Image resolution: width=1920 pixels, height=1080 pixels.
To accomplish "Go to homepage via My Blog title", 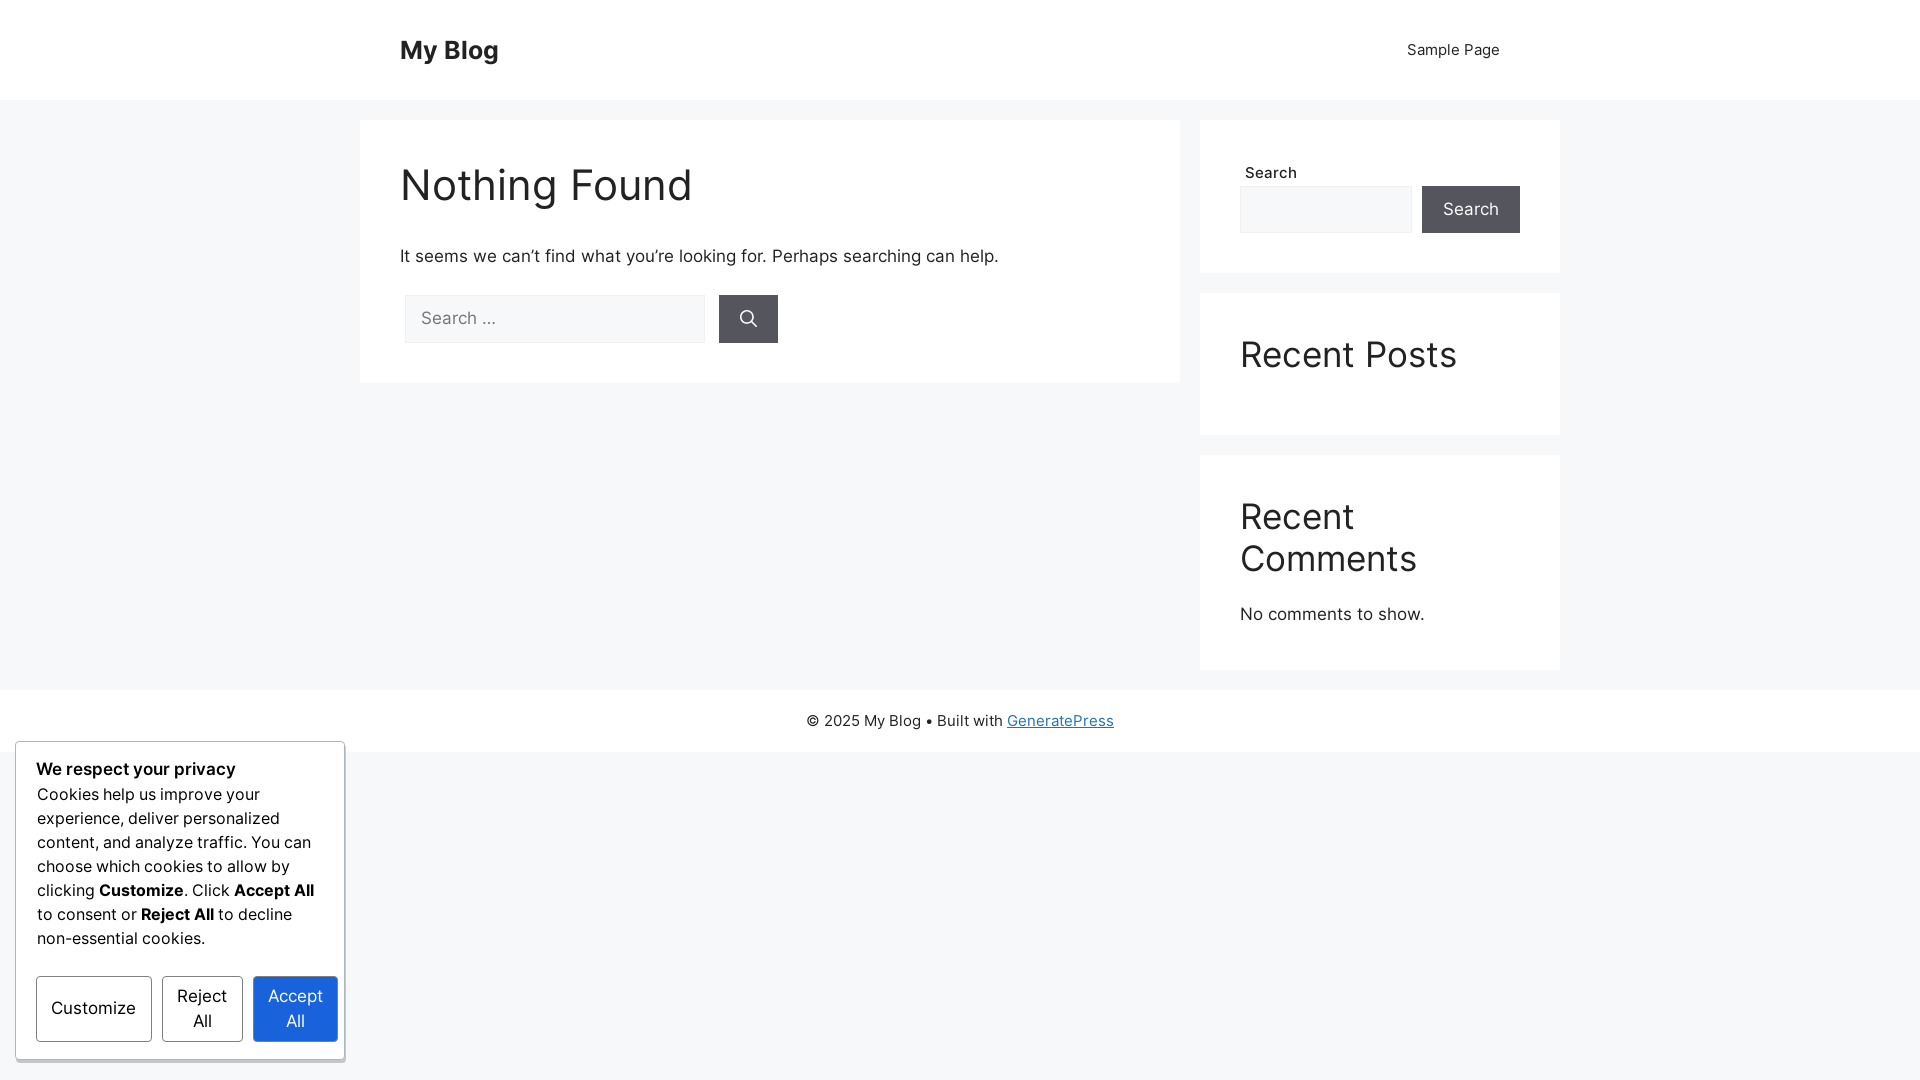I will coord(449,50).
